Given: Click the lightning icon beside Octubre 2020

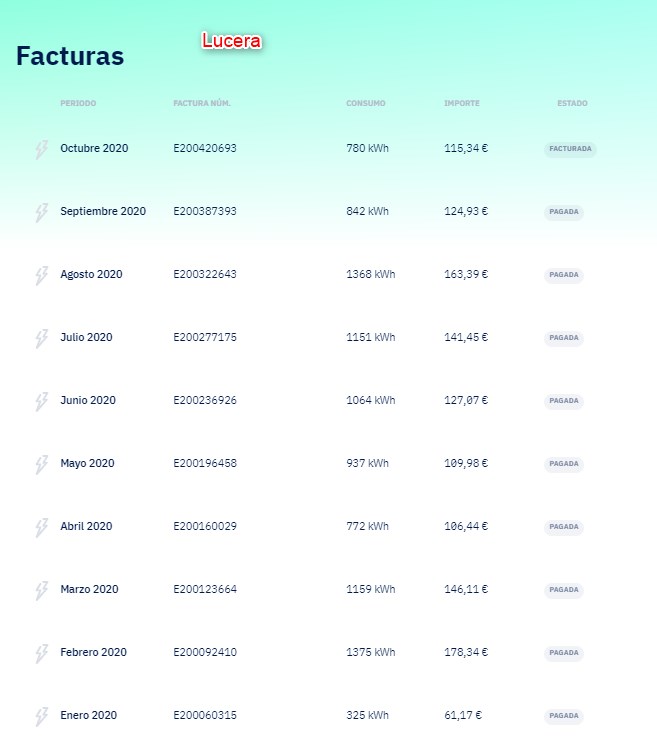Looking at the screenshot, I should (x=42, y=149).
